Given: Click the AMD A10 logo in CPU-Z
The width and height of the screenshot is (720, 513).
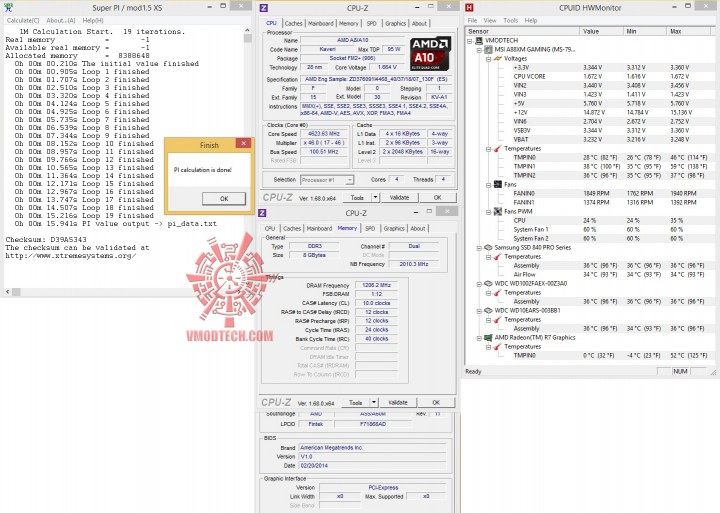Looking at the screenshot, I should tap(429, 53).
